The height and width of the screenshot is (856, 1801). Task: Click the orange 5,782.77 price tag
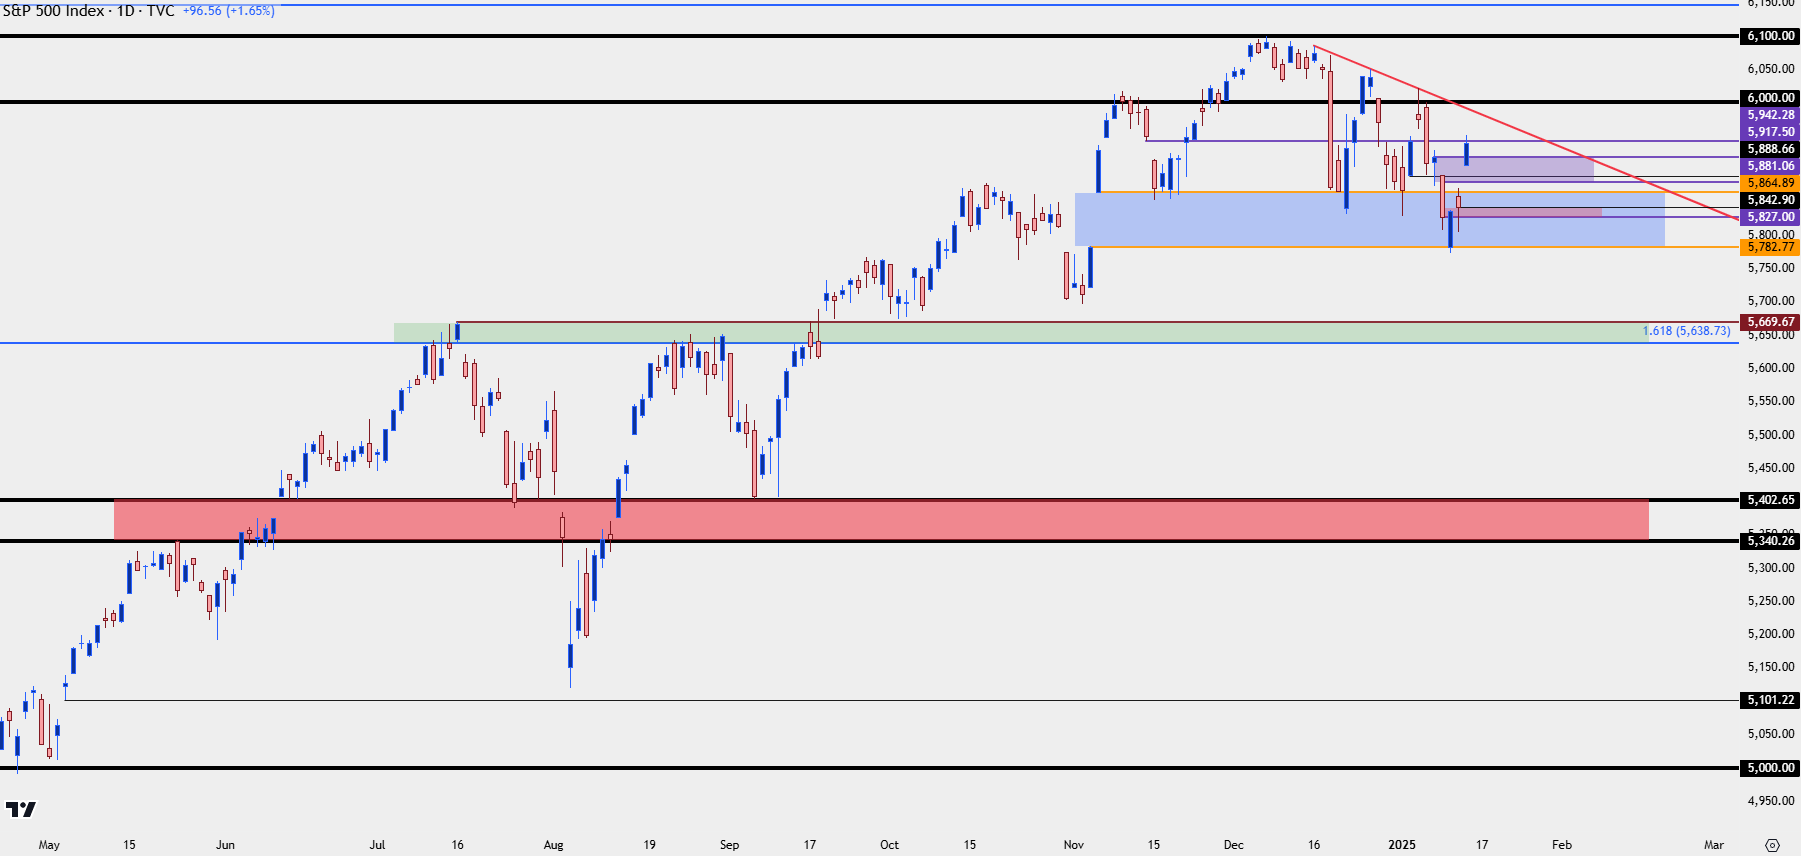pyautogui.click(x=1771, y=247)
